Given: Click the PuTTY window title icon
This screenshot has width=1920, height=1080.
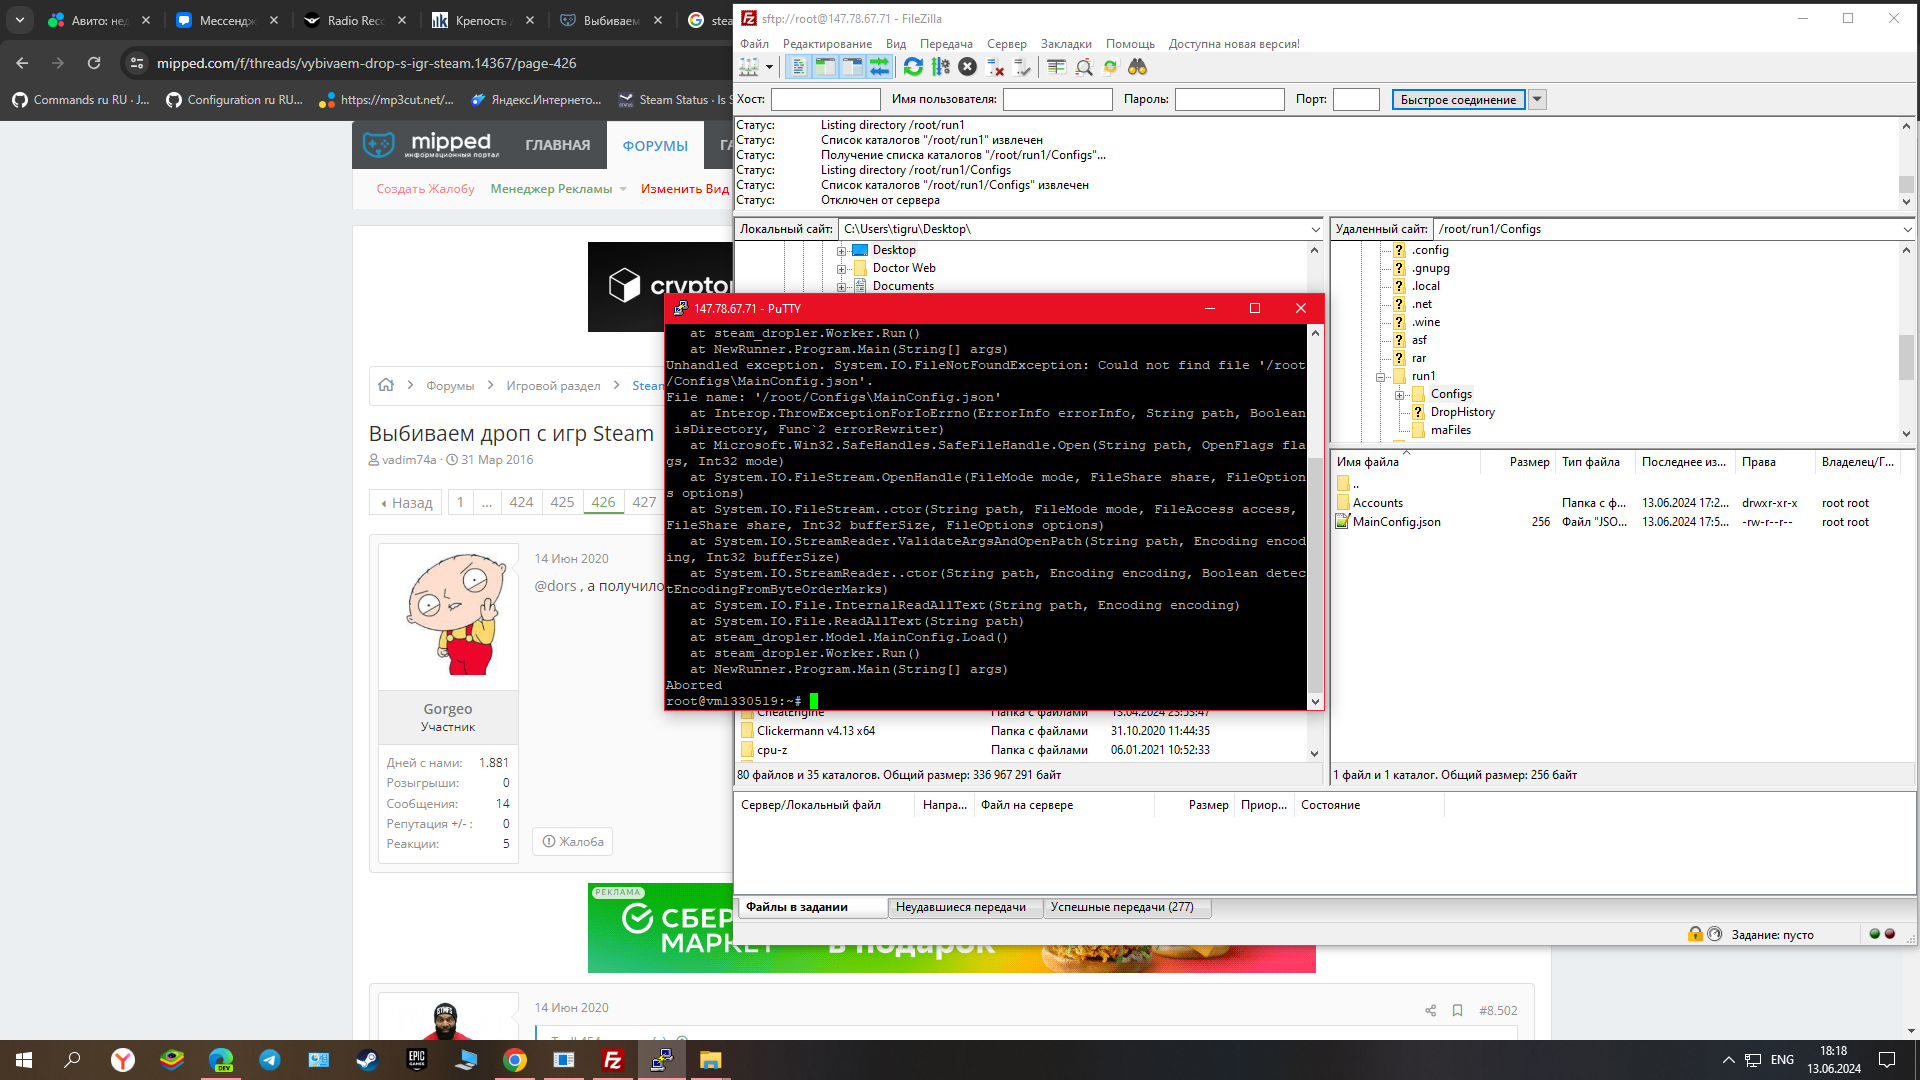Looking at the screenshot, I should [680, 308].
